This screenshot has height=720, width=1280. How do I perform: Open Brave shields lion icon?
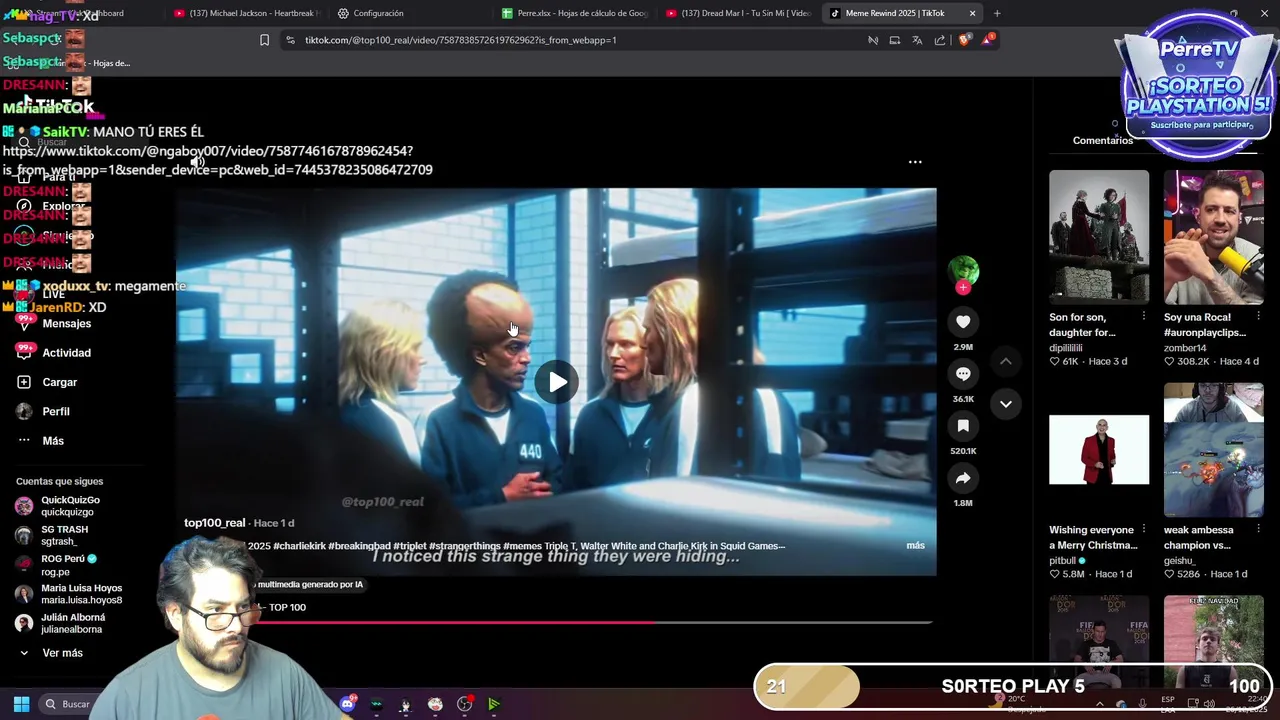point(964,40)
